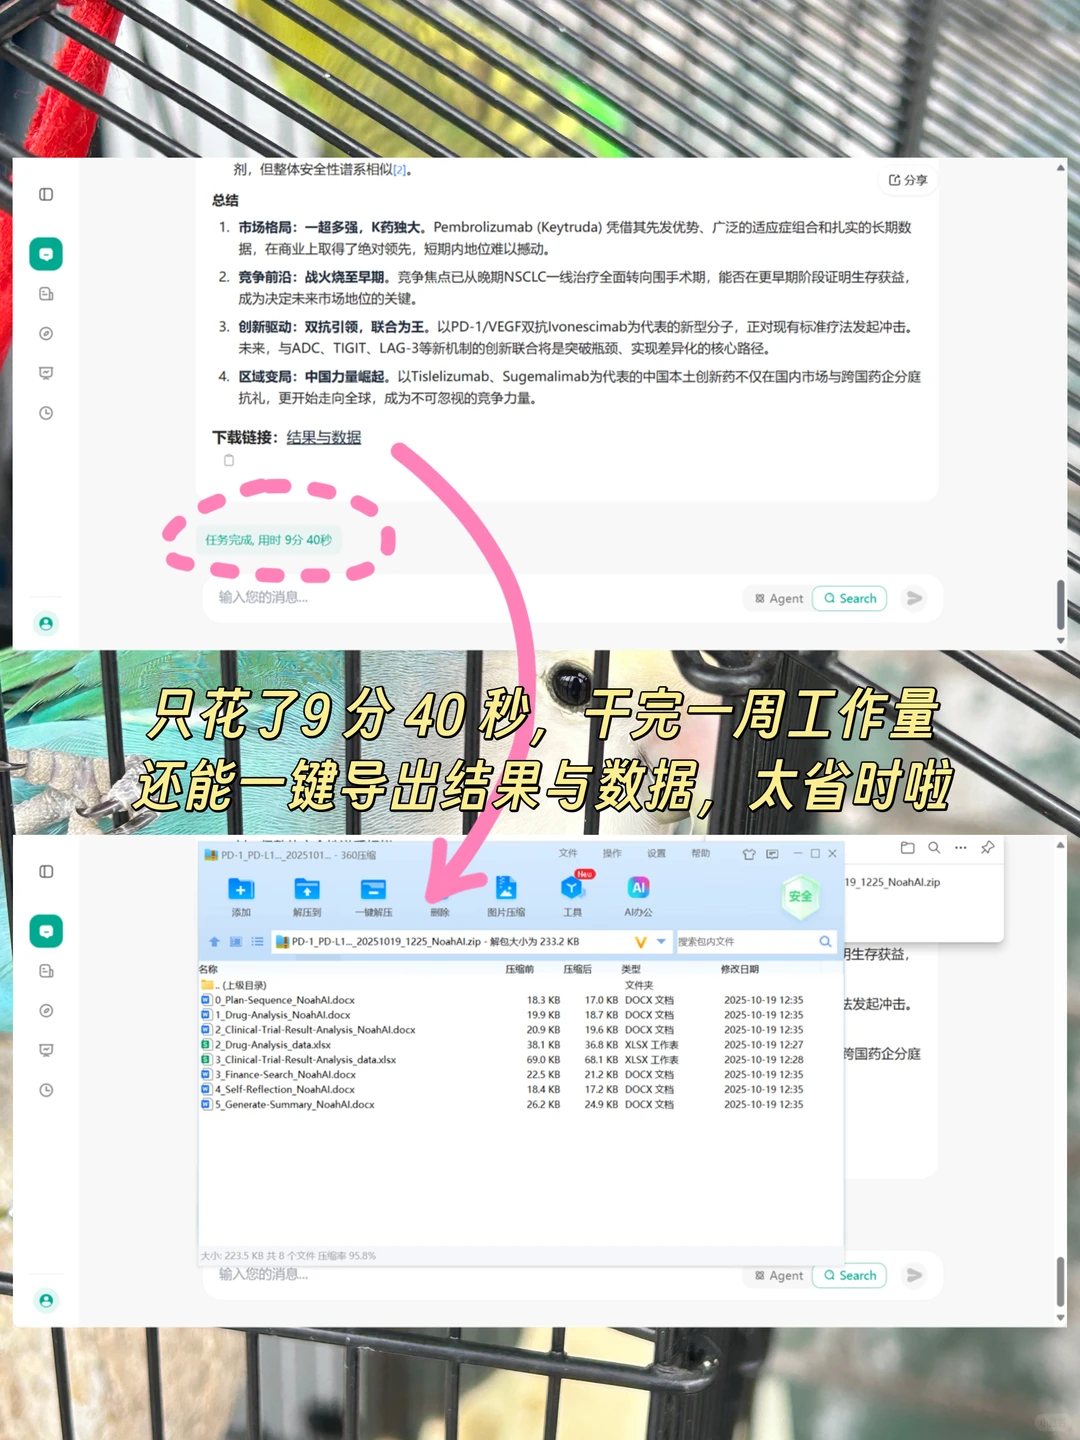The height and width of the screenshot is (1440, 1080).
Task: Expand the archive path dropdown arrow
Action: coord(661,941)
